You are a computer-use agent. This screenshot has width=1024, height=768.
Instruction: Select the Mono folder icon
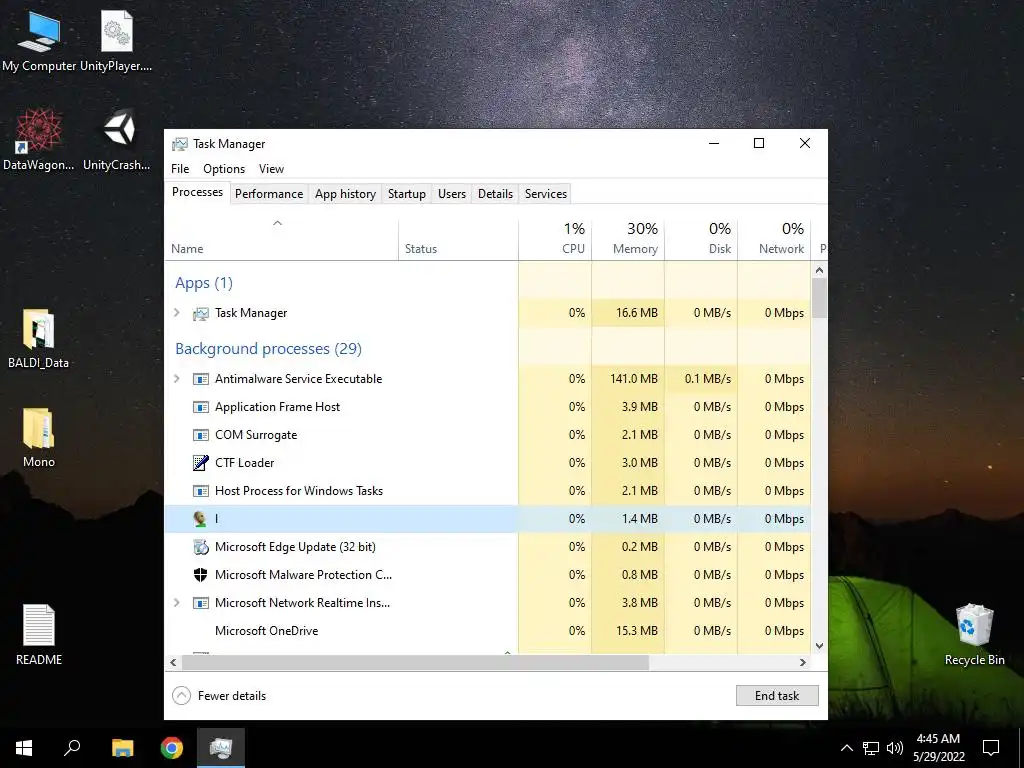(39, 438)
